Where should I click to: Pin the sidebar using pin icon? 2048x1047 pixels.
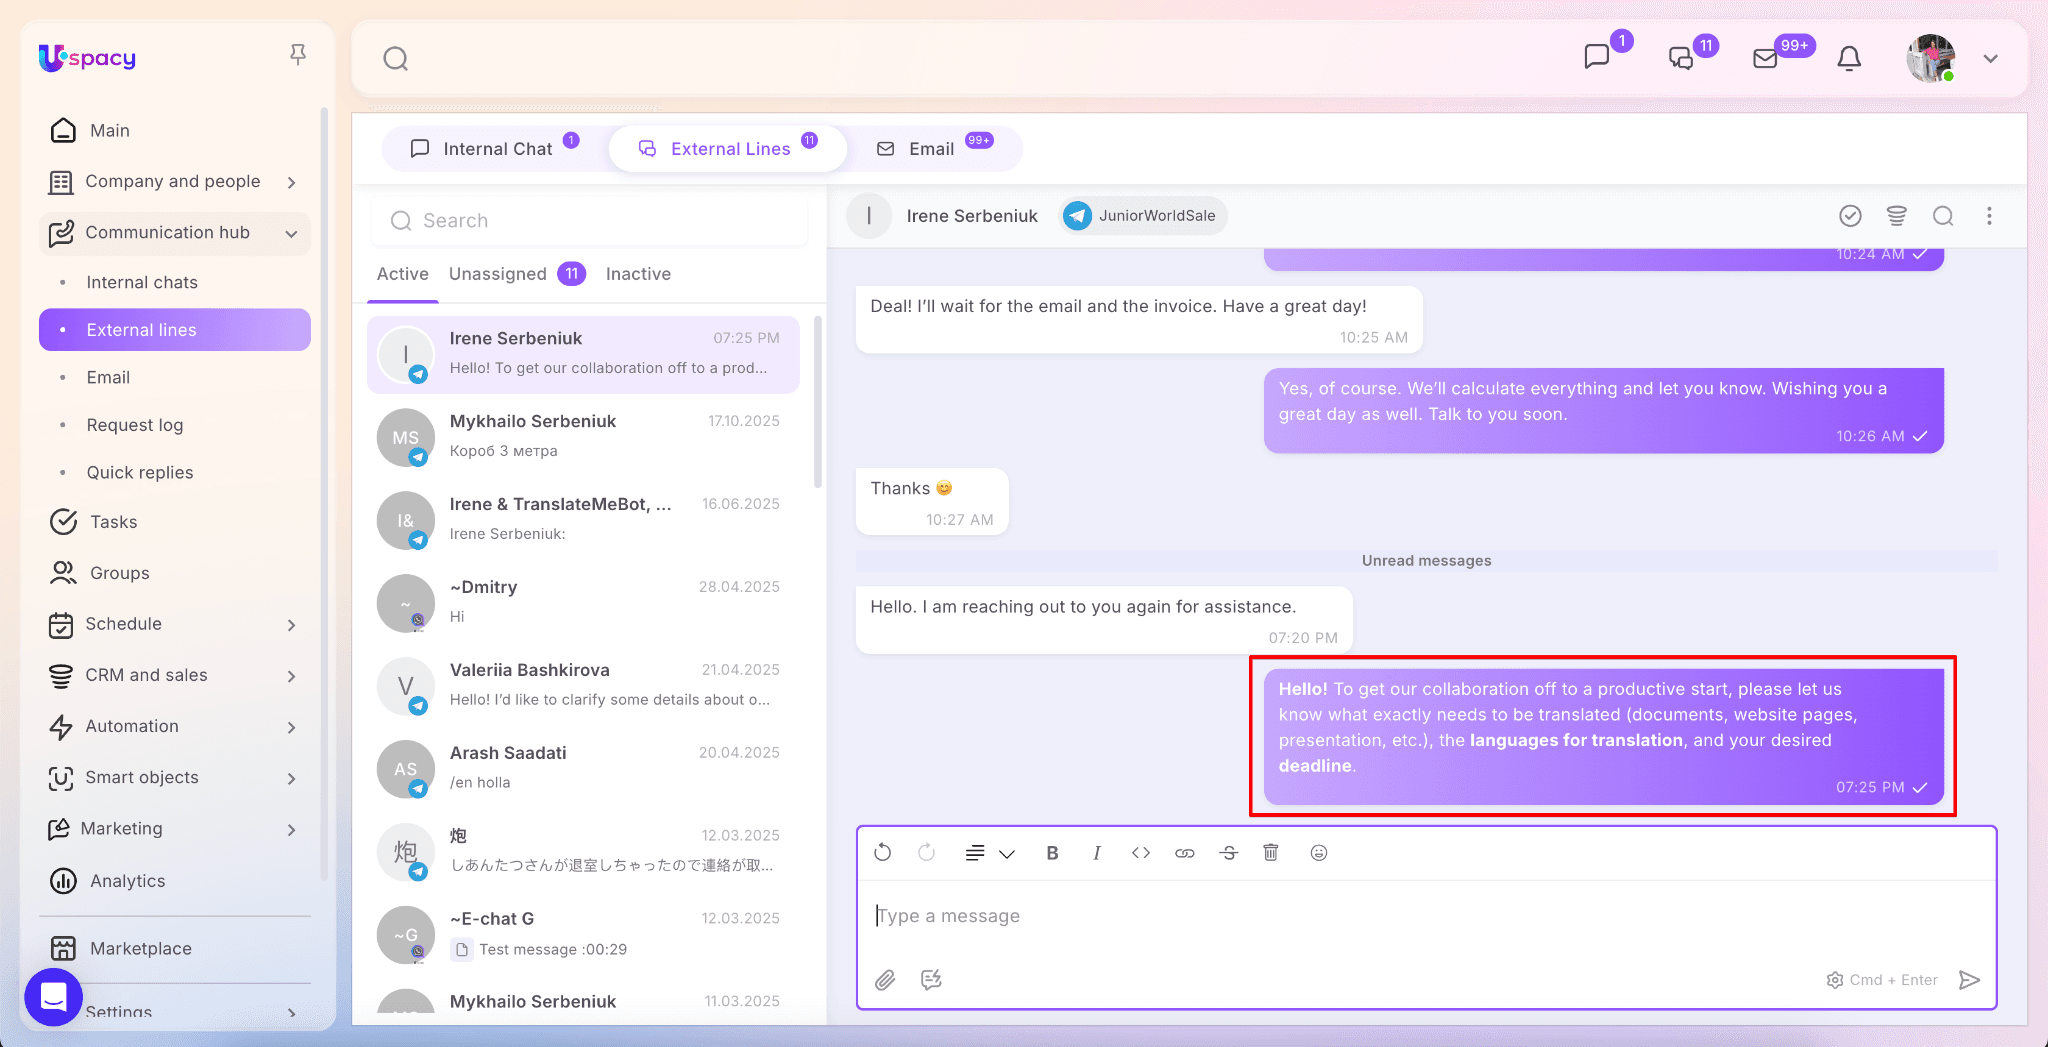[x=297, y=55]
